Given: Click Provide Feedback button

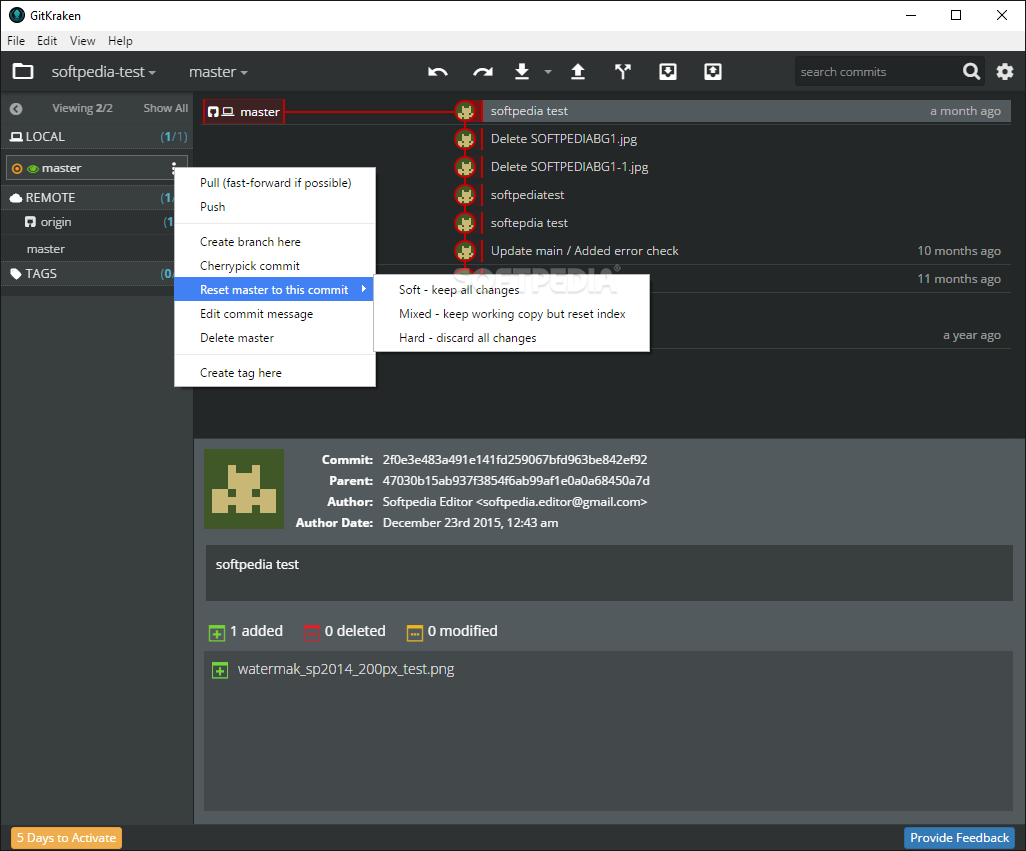Looking at the screenshot, I should tap(959, 838).
